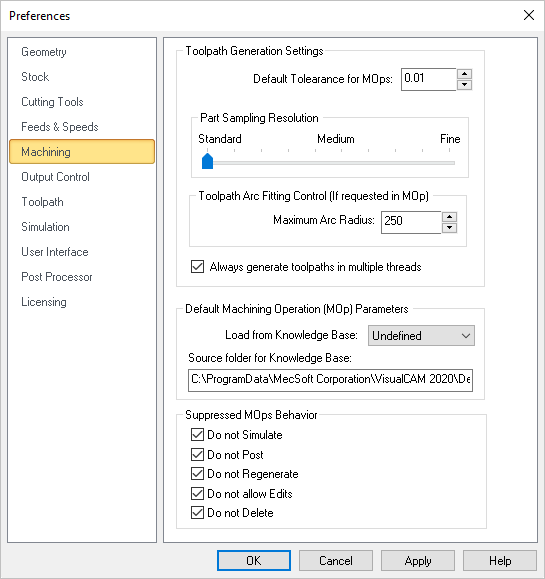Increase Maximum Arc Radius with up arrow

pyautogui.click(x=449, y=217)
